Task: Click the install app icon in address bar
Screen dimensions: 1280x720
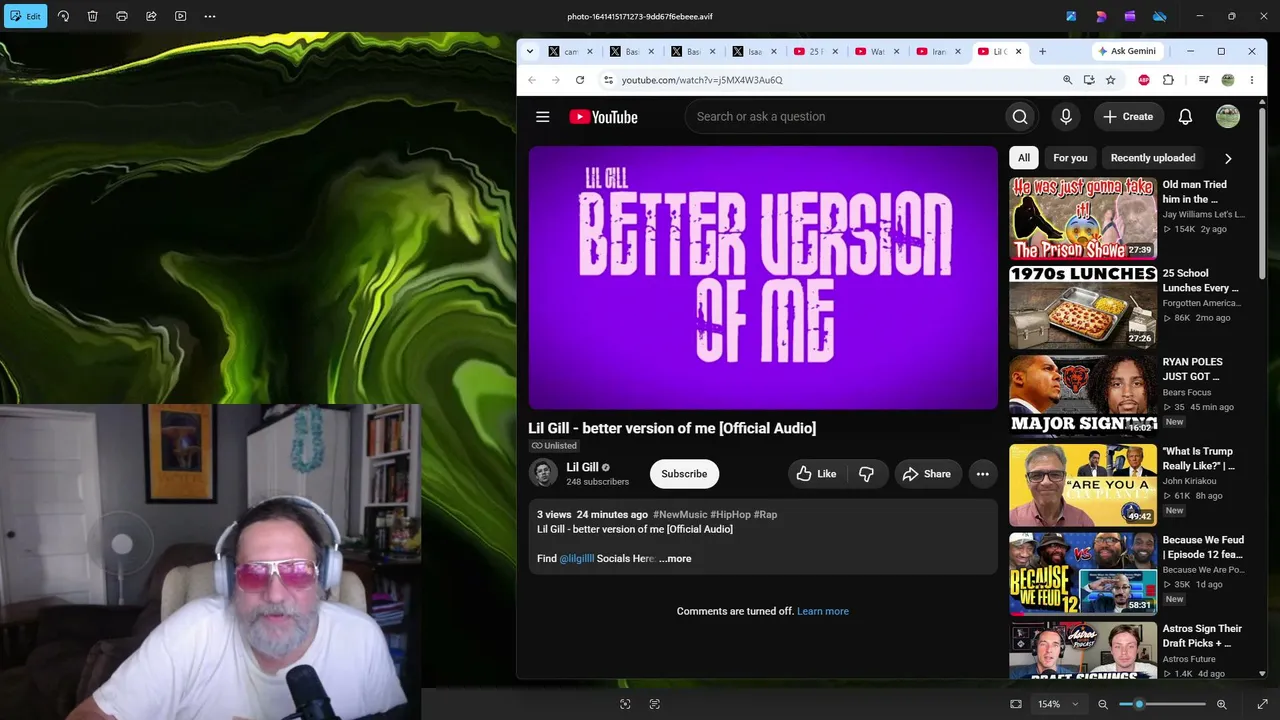Action: coord(1089,80)
